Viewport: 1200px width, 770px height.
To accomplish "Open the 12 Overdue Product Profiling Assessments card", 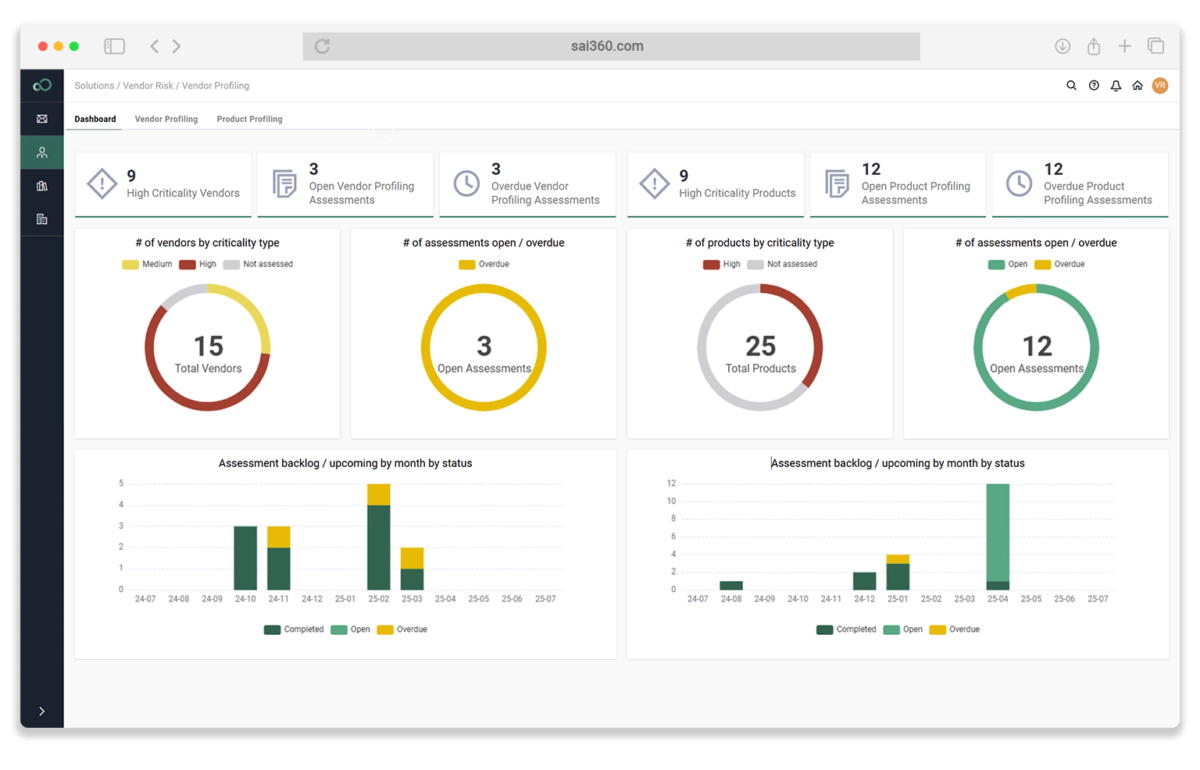I will click(x=1080, y=184).
